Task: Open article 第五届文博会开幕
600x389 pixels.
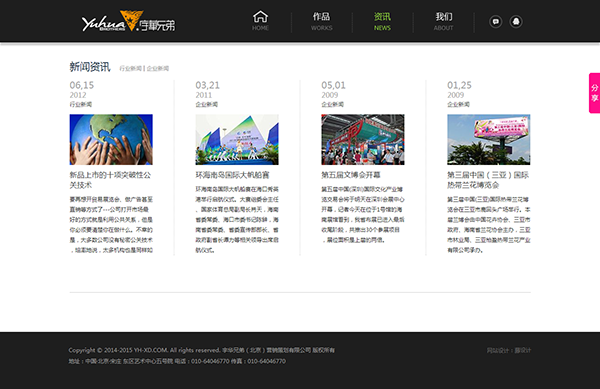Action: (351, 175)
